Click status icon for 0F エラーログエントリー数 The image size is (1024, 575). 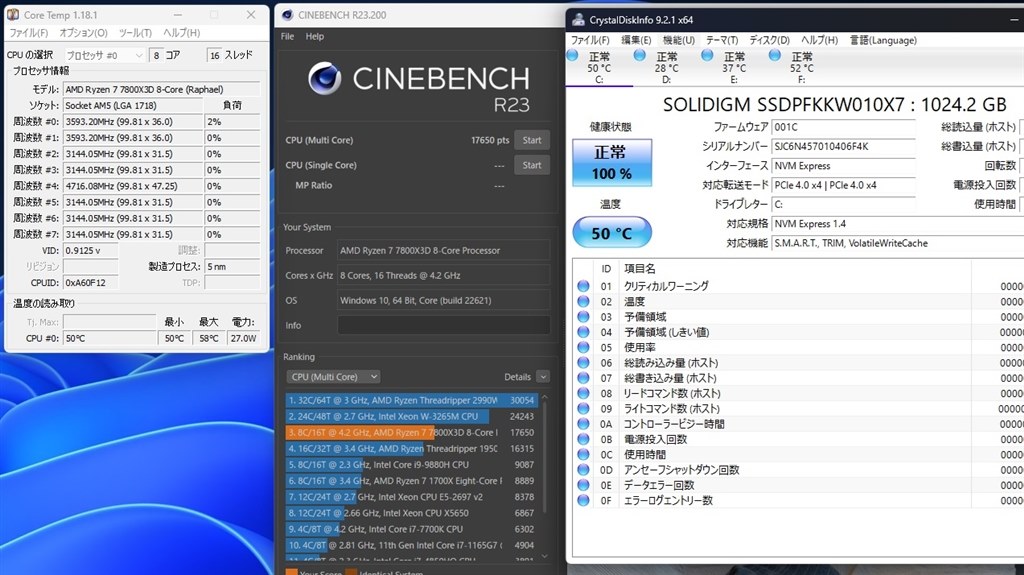tap(583, 501)
